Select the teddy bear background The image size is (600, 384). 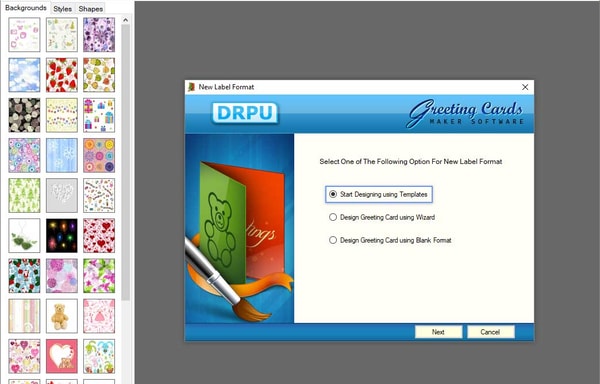tap(62, 316)
